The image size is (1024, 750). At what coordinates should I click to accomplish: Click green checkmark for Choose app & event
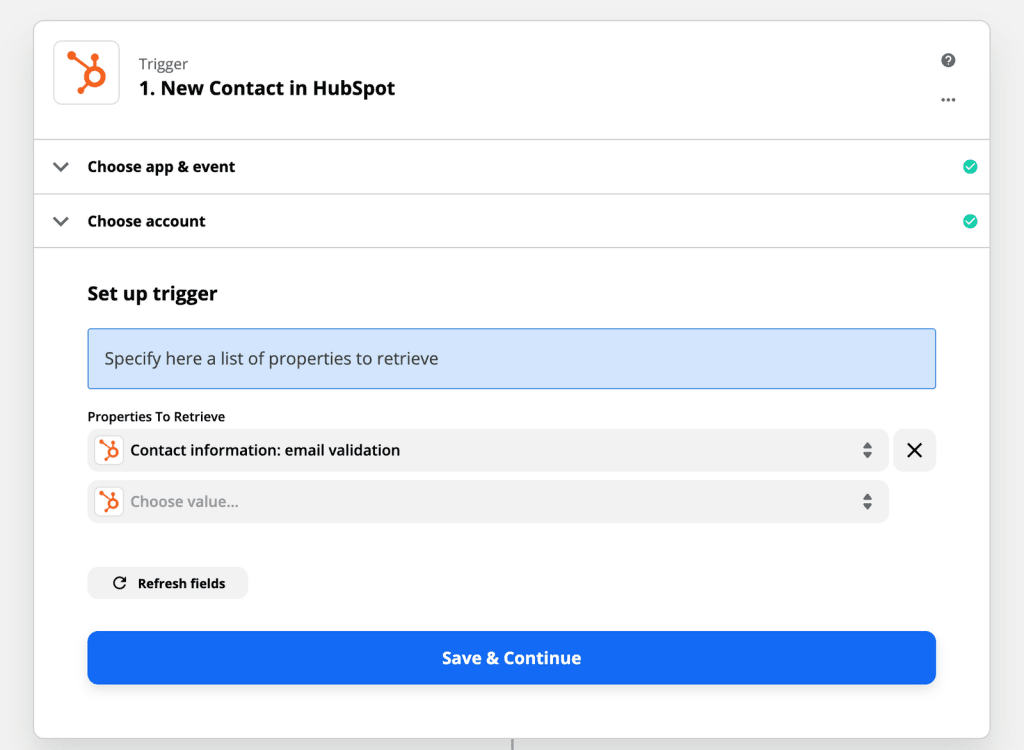(x=970, y=167)
